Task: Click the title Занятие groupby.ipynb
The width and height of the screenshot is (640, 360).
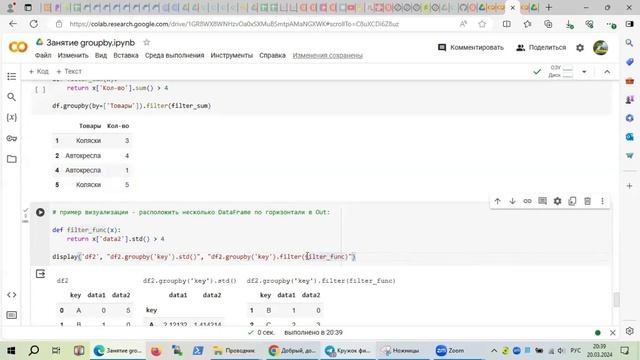Action: 90,42
